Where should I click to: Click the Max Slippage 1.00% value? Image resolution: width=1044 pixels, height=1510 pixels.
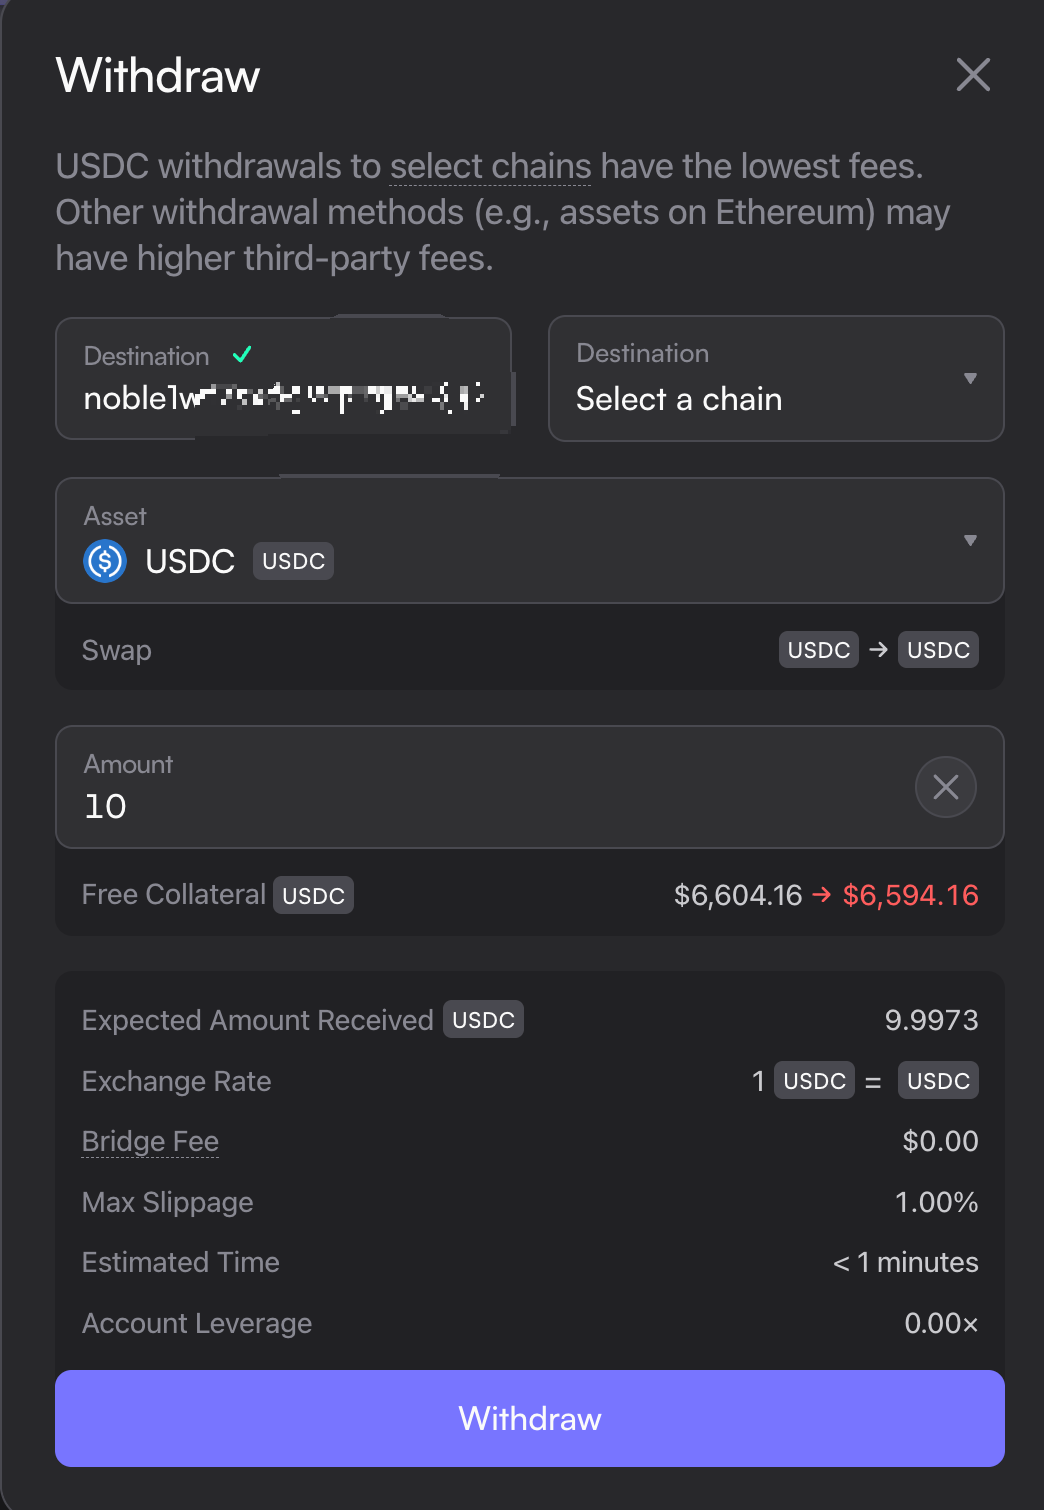[x=936, y=1202]
